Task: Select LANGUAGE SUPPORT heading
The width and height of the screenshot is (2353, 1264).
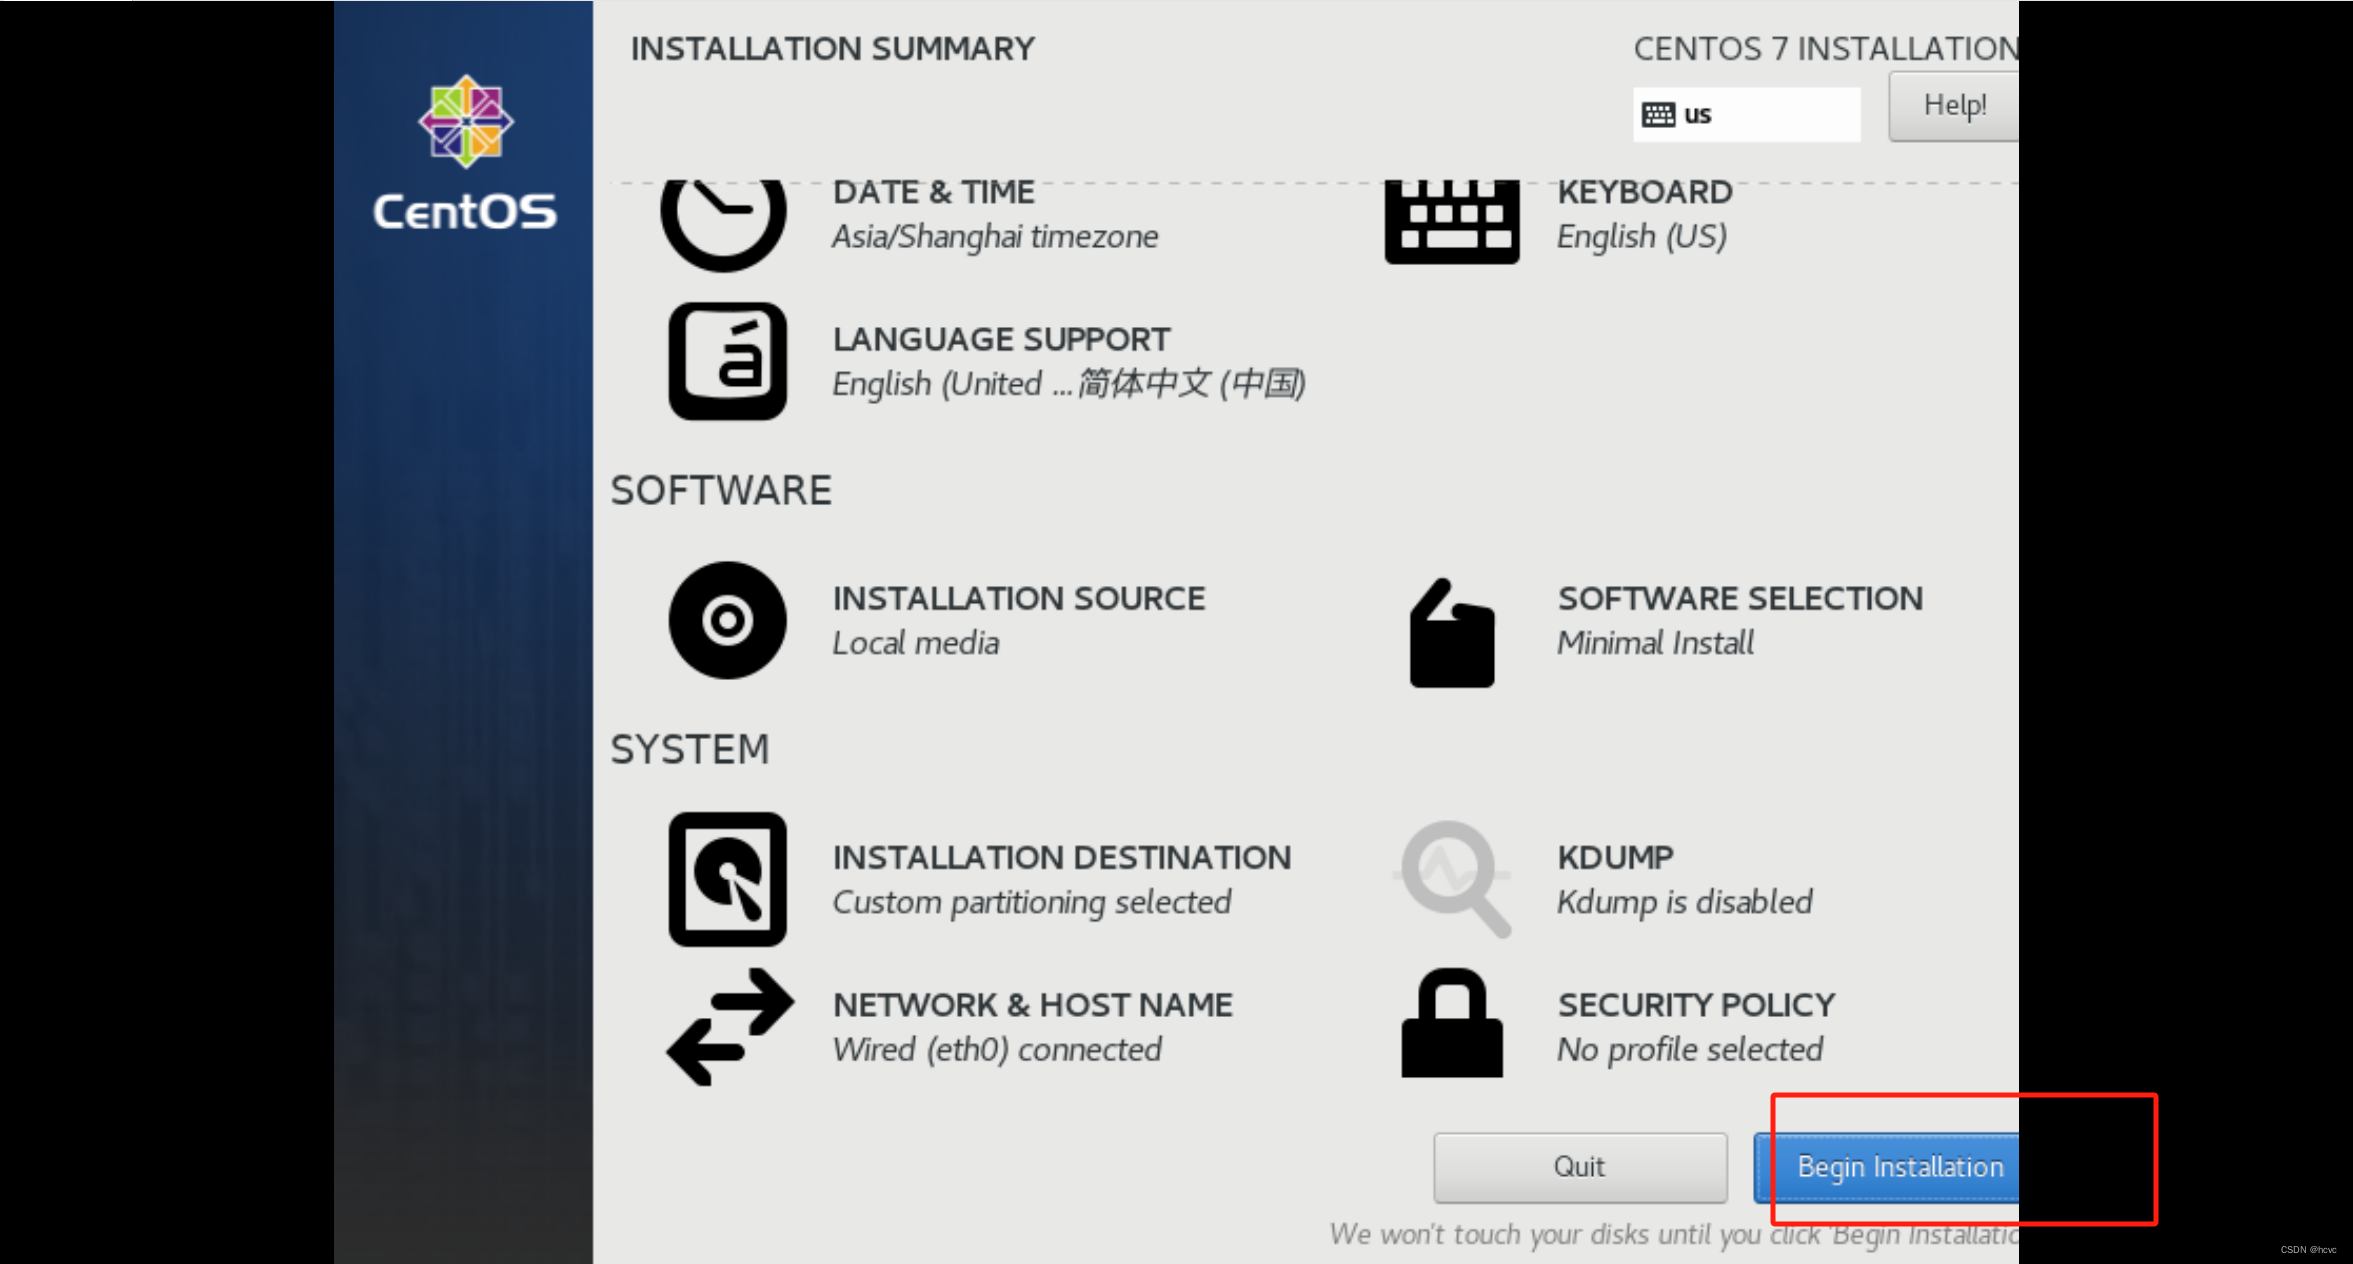Action: tap(1001, 340)
